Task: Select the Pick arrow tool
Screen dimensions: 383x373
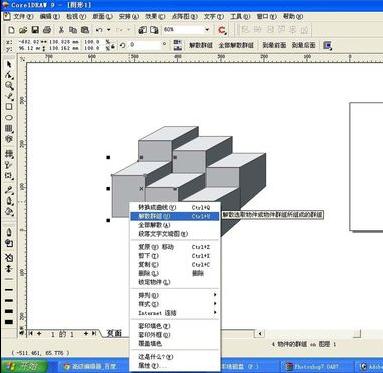Action: coord(9,64)
